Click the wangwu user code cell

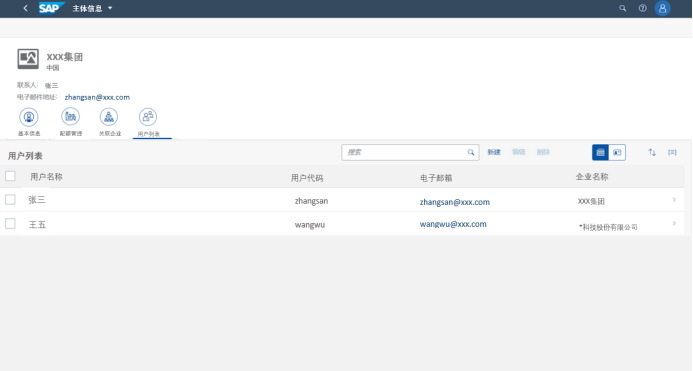(x=310, y=225)
